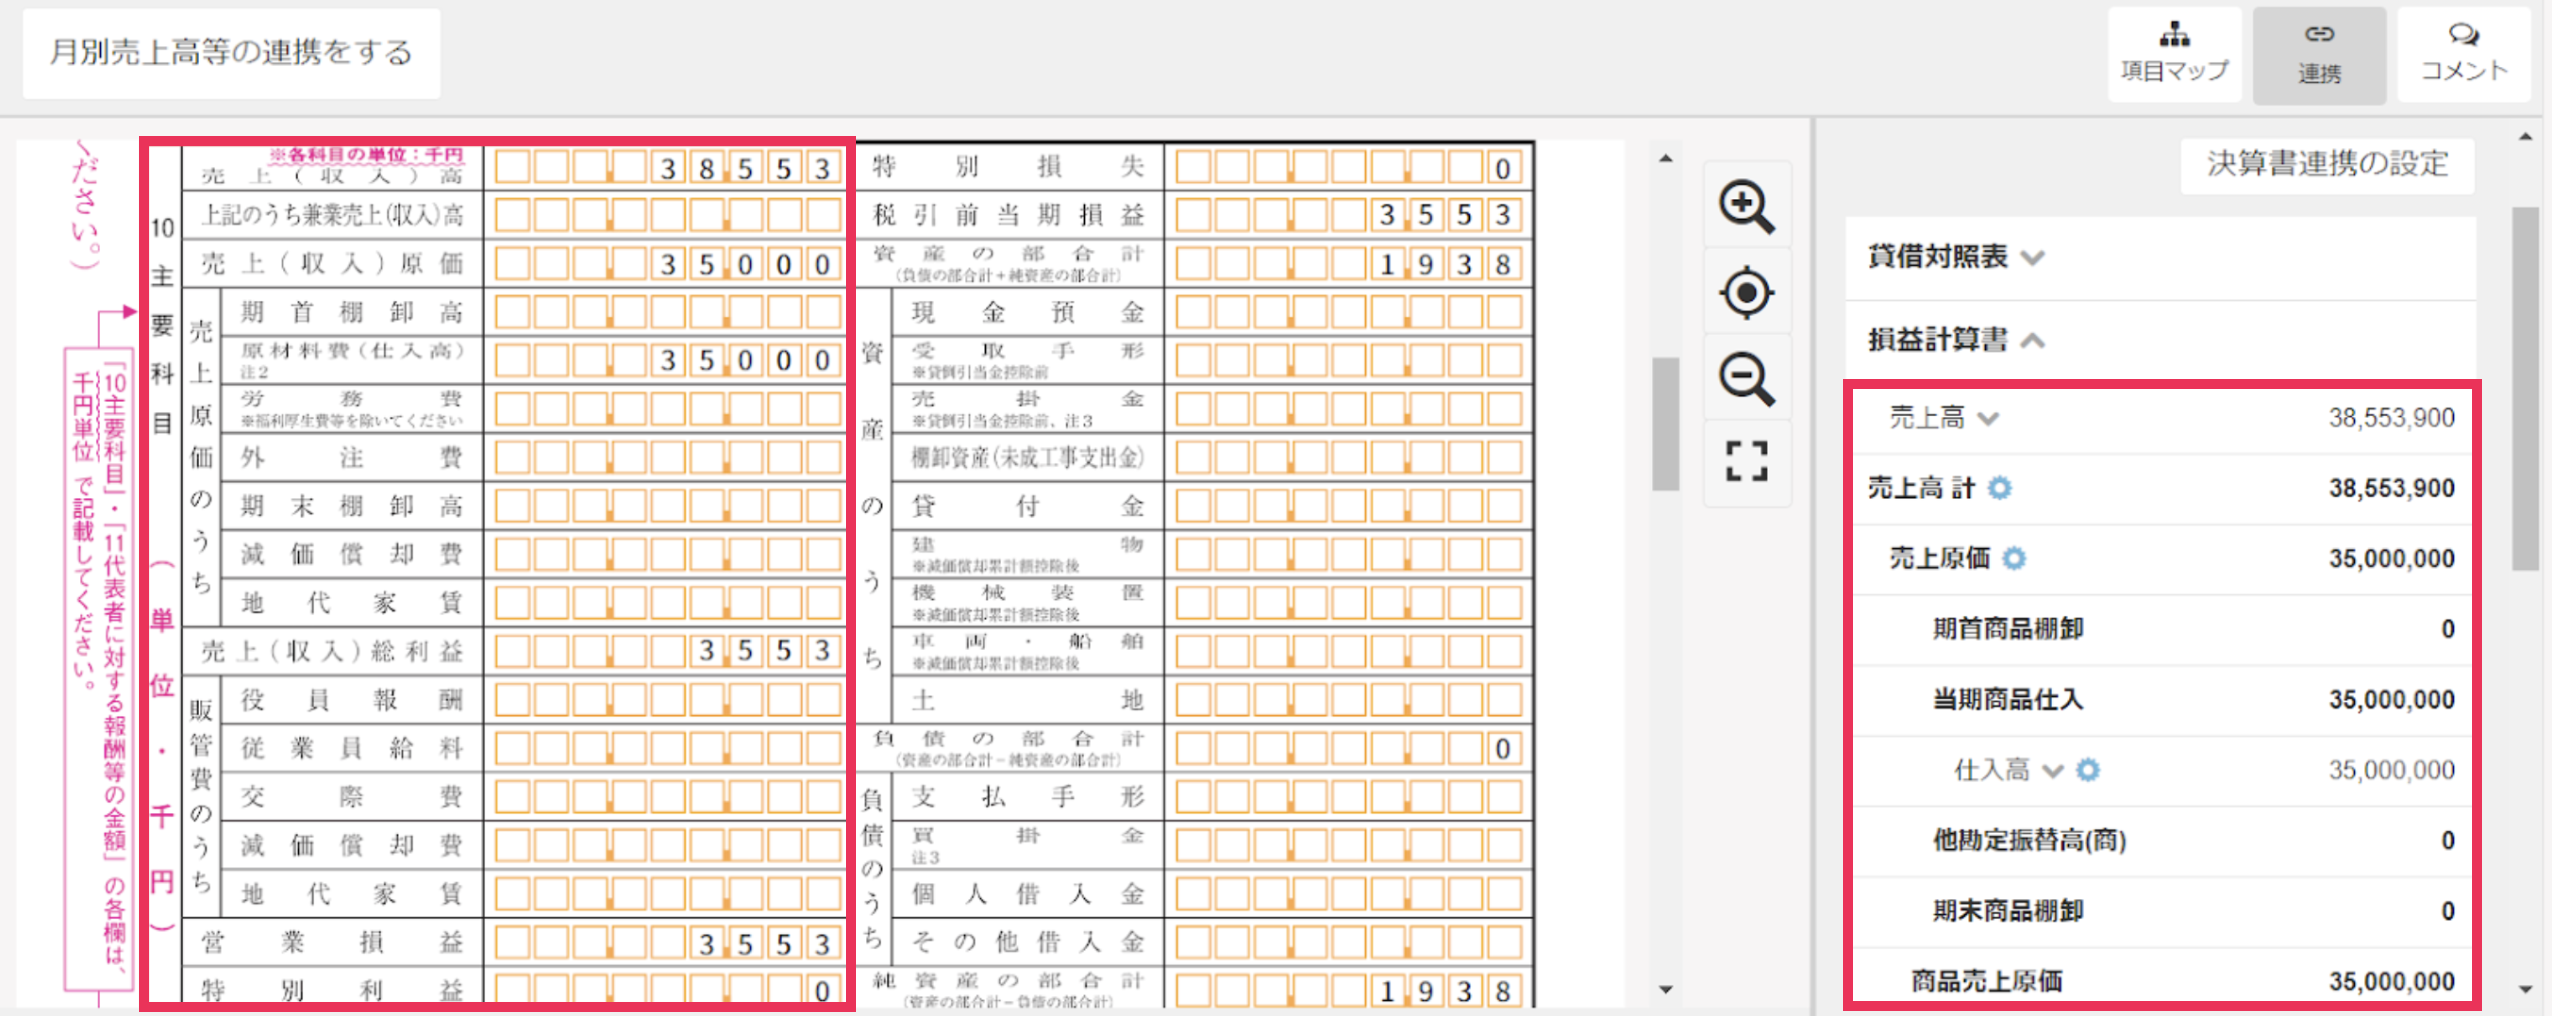Click the 特別利益 digit field

(668, 990)
